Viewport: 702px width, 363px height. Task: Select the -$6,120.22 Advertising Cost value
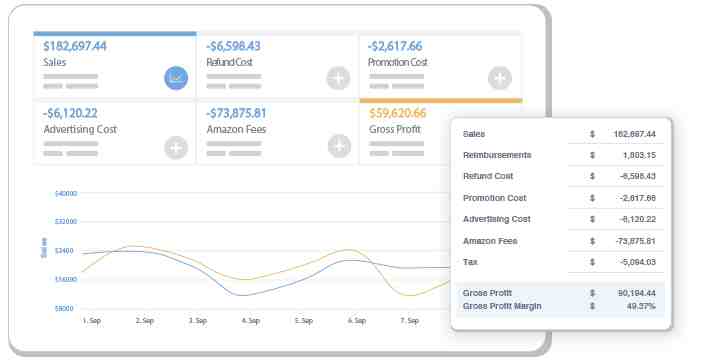[70, 113]
